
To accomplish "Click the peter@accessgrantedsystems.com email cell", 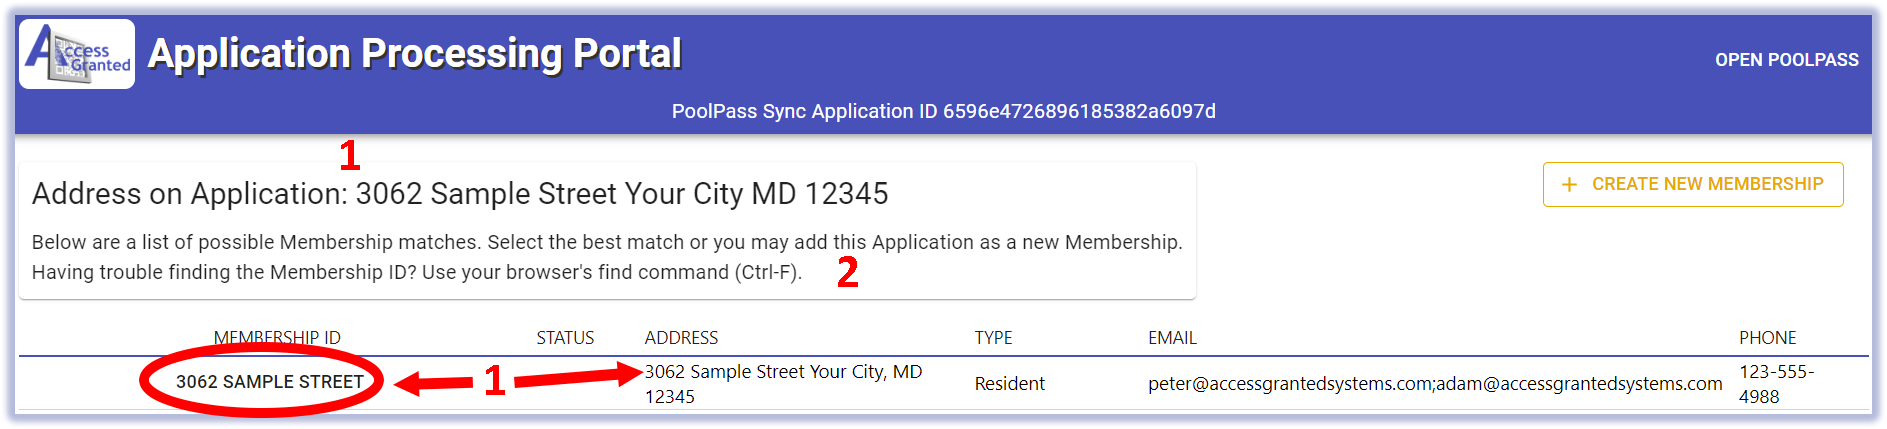I will coord(1435,384).
